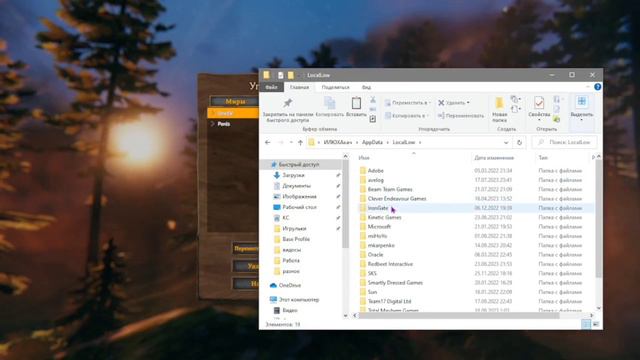640x360 pixels.
Task: Click the Paste shortcut icon in clipboard group
Action: coord(373,119)
